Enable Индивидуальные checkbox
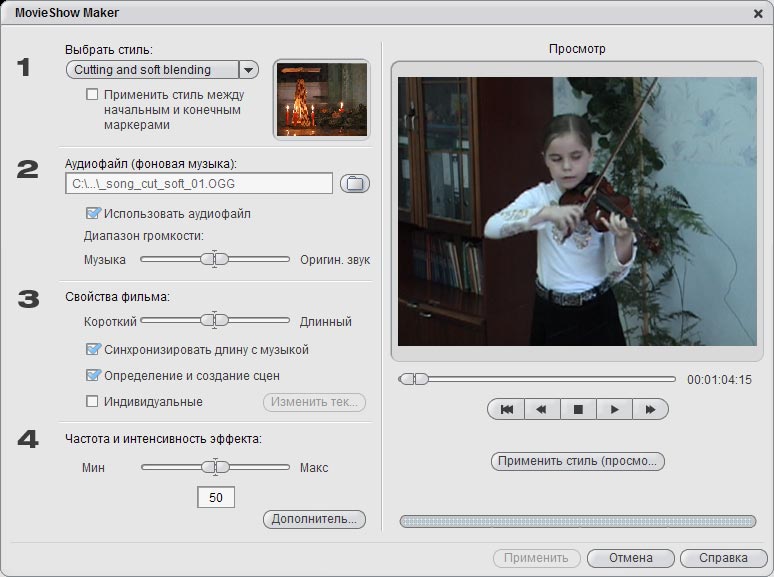 click(x=92, y=401)
